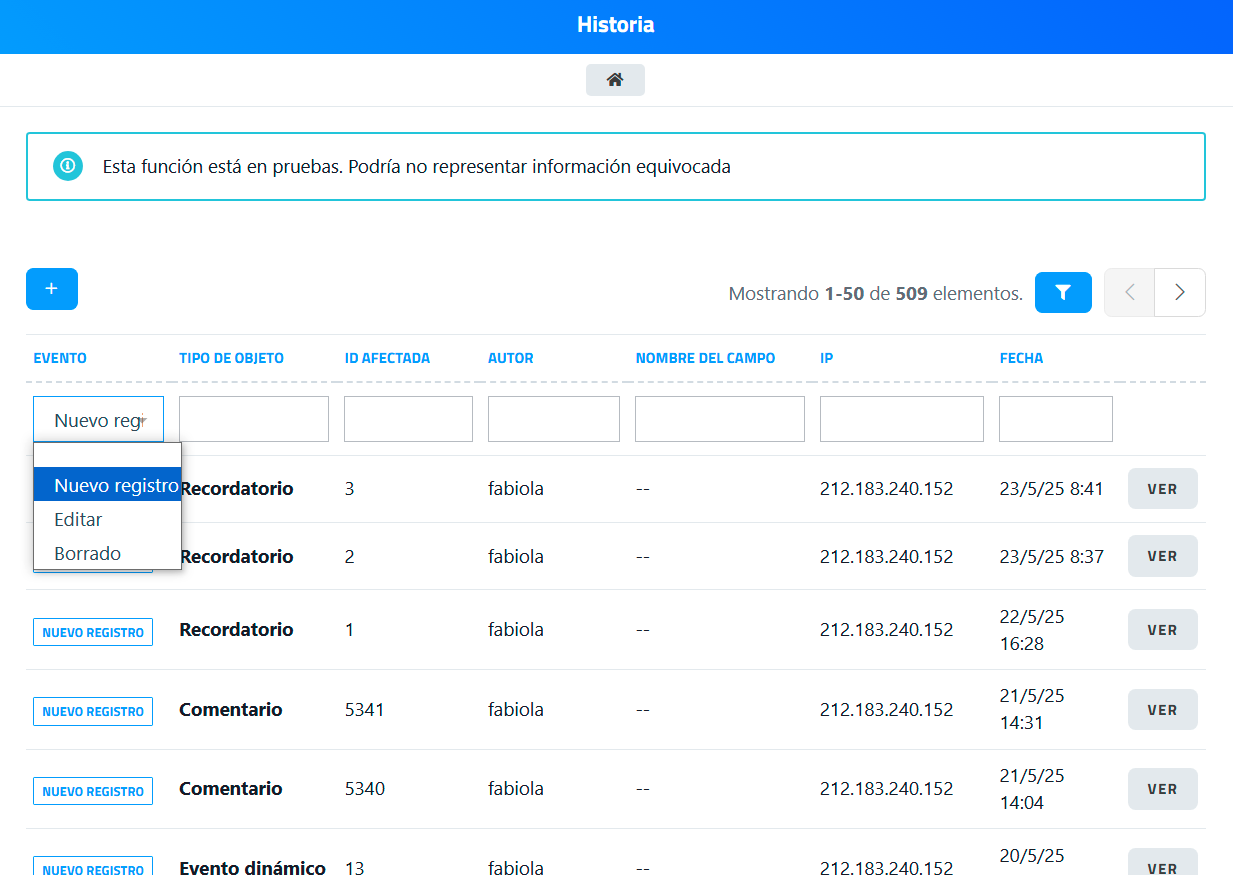The width and height of the screenshot is (1233, 875).
Task: Click VER button for Recordatorio ID 3
Action: pos(1162,489)
